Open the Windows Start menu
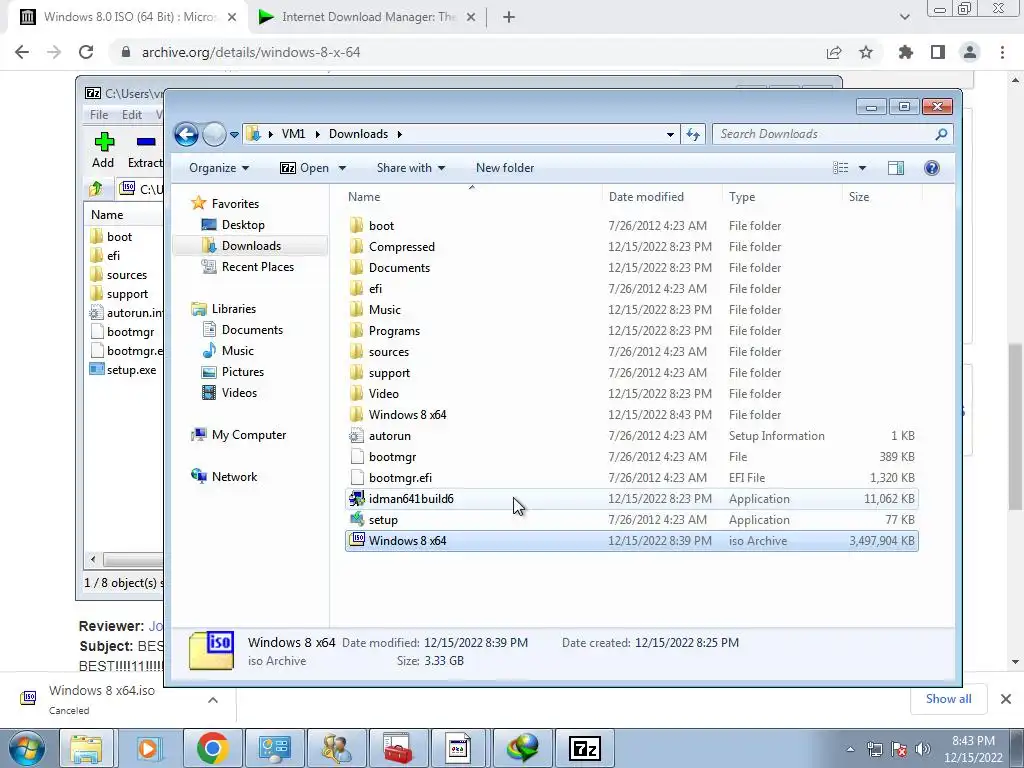1024x768 pixels. click(x=27, y=748)
